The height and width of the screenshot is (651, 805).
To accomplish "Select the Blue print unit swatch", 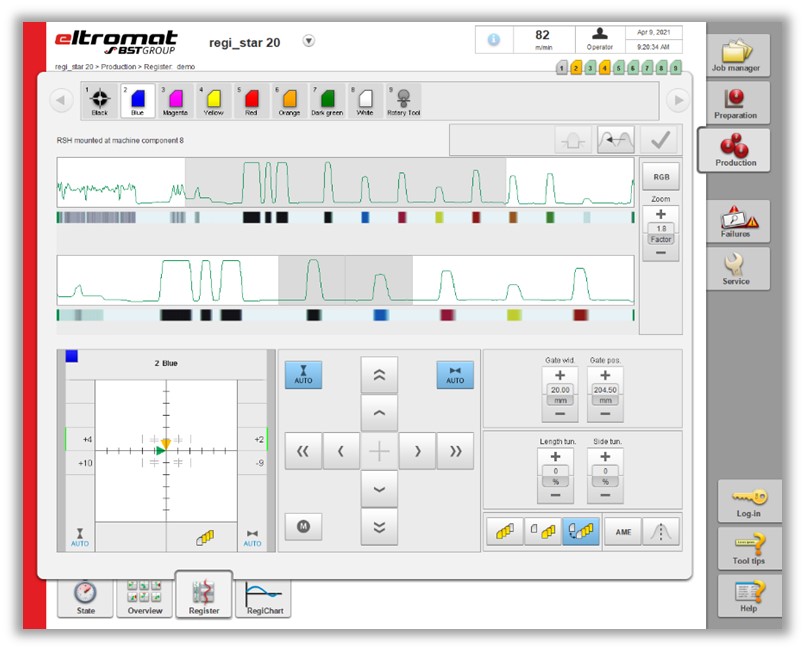I will coord(138,101).
